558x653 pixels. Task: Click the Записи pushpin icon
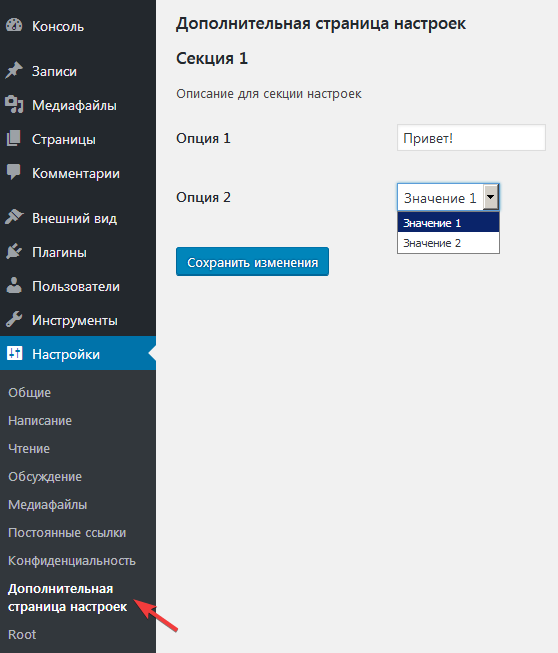[14, 70]
